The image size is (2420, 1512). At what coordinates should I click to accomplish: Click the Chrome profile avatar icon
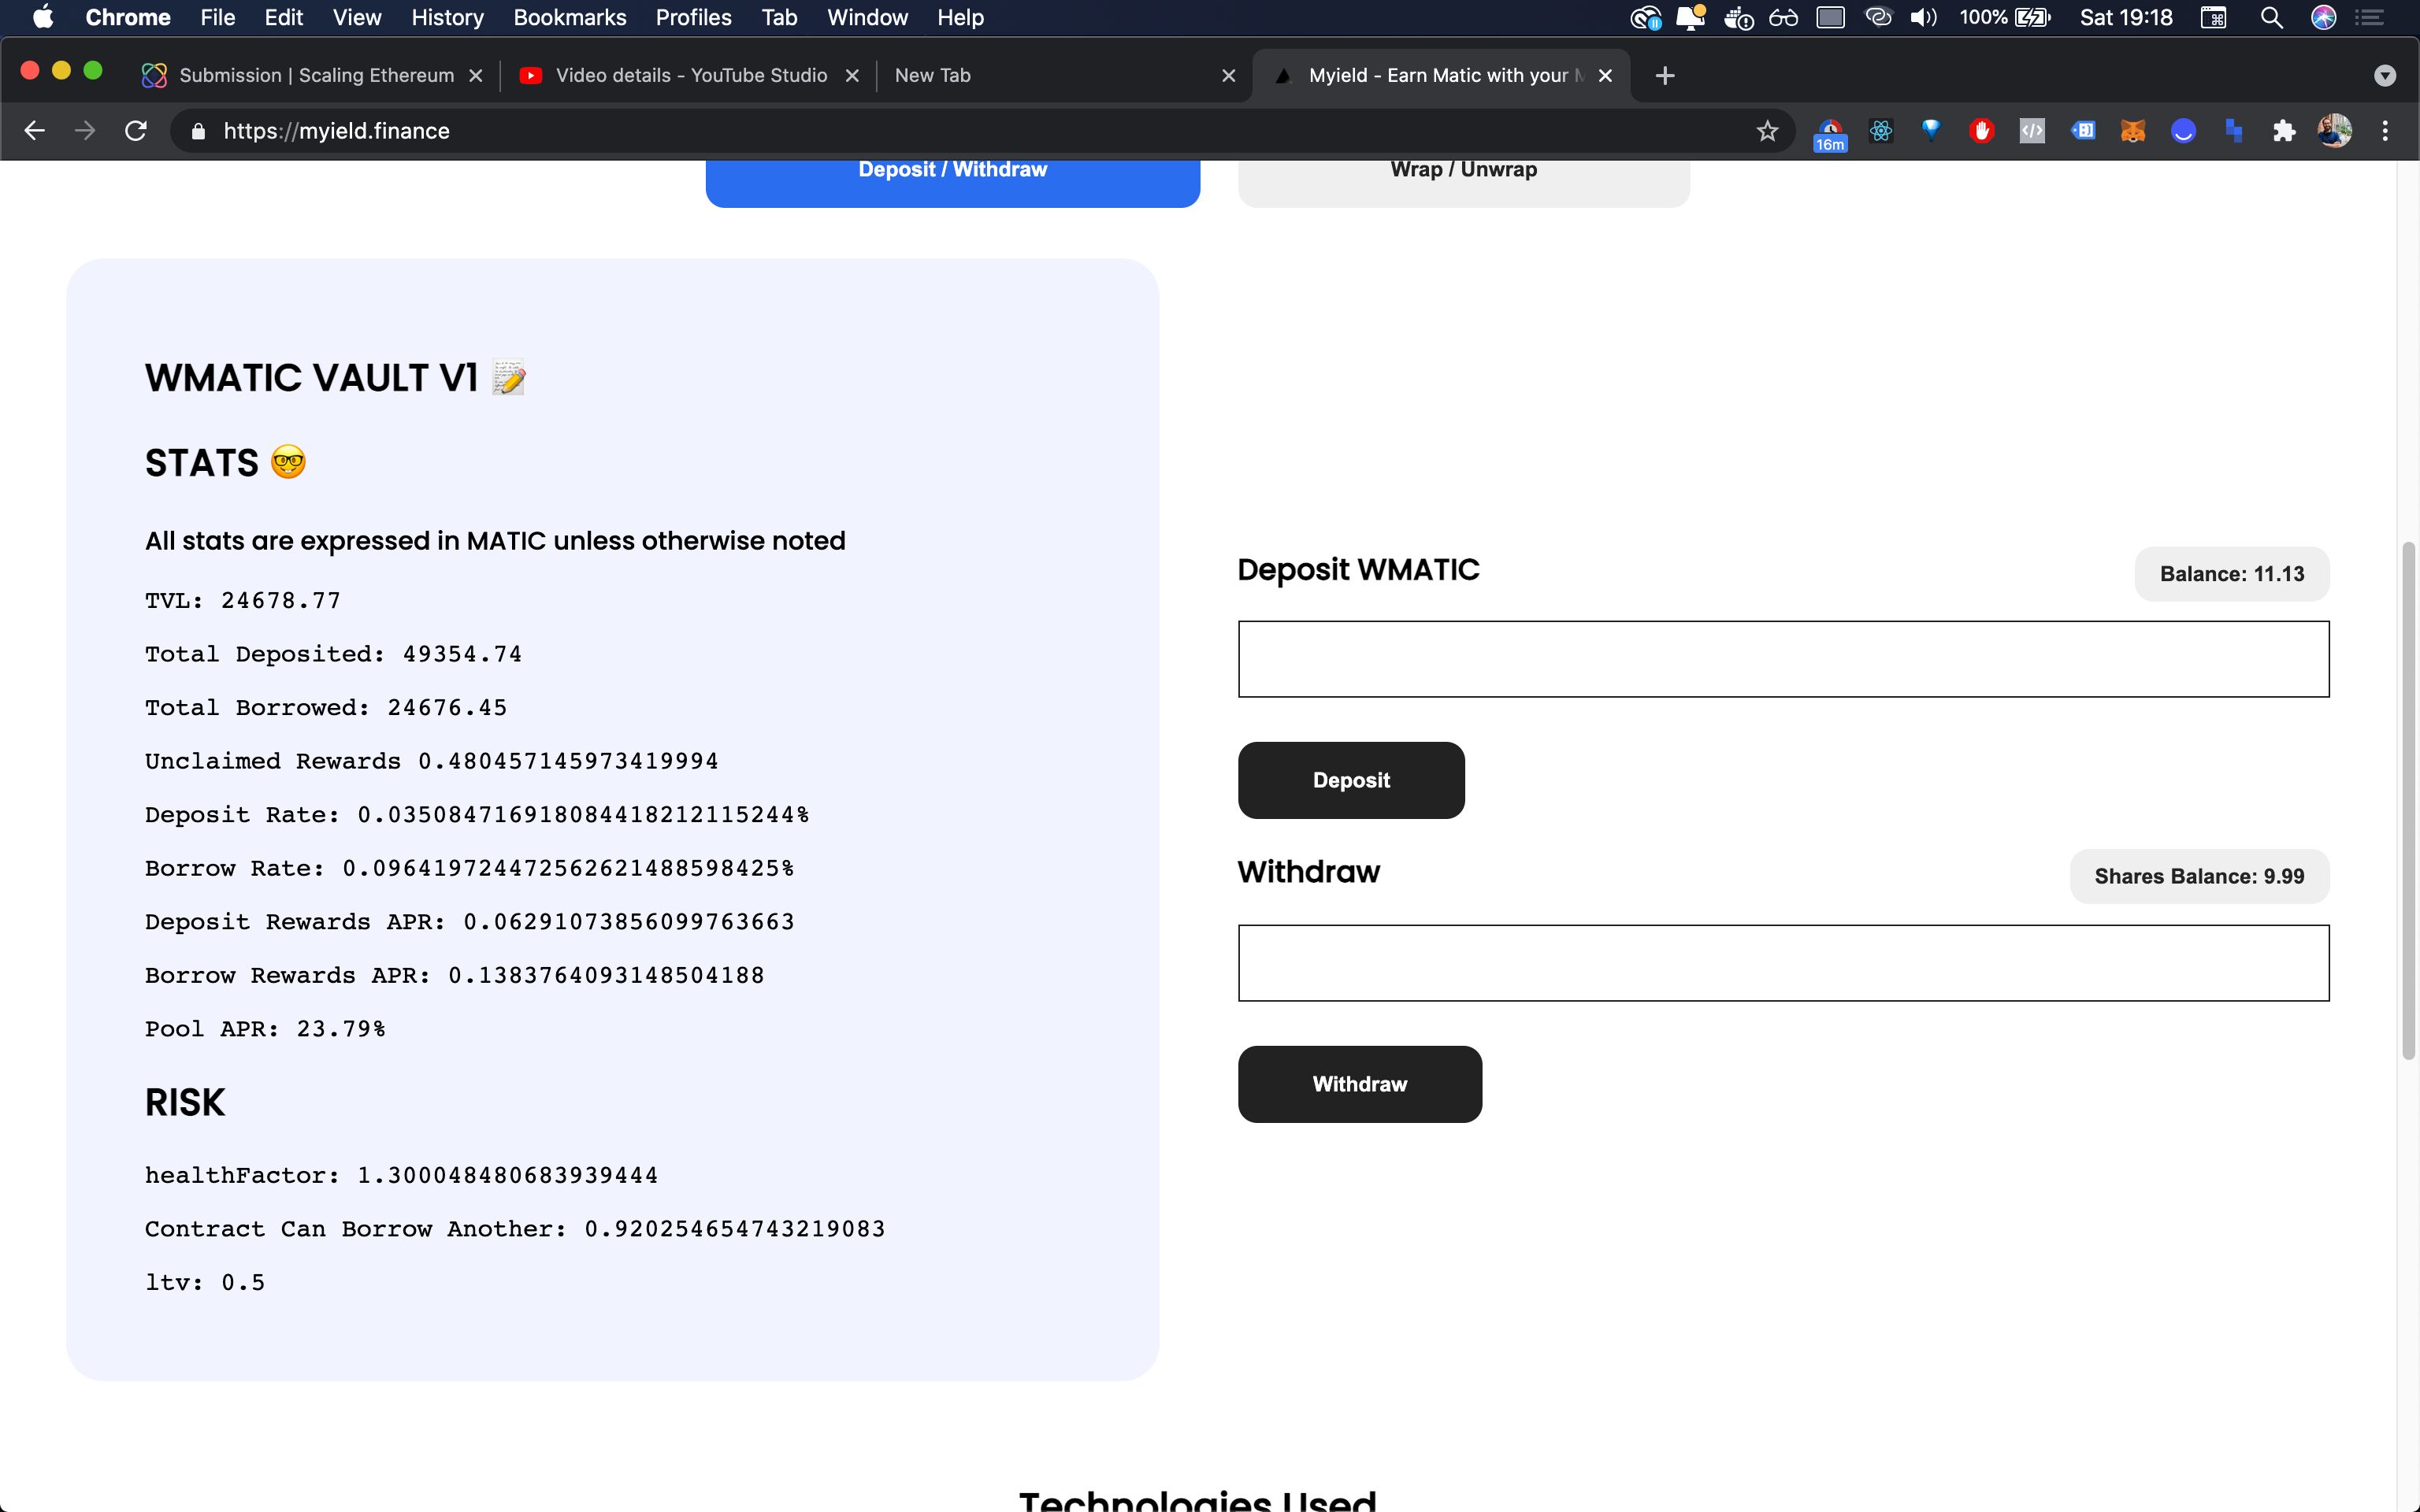[2333, 131]
